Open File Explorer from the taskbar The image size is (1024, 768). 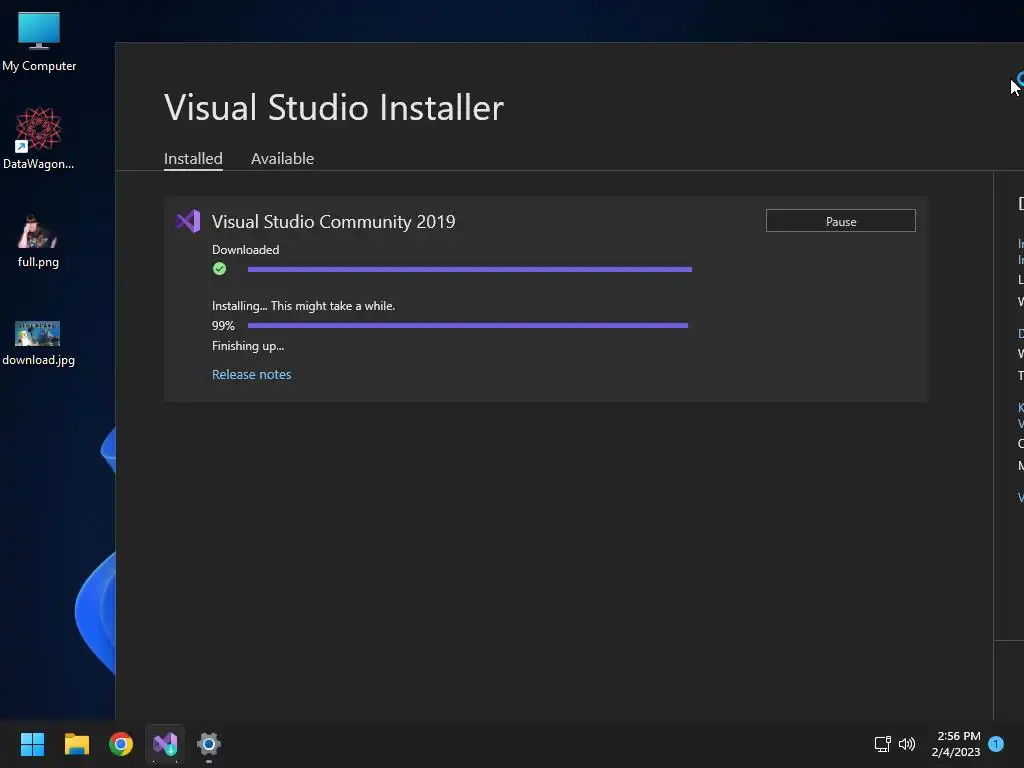point(76,744)
